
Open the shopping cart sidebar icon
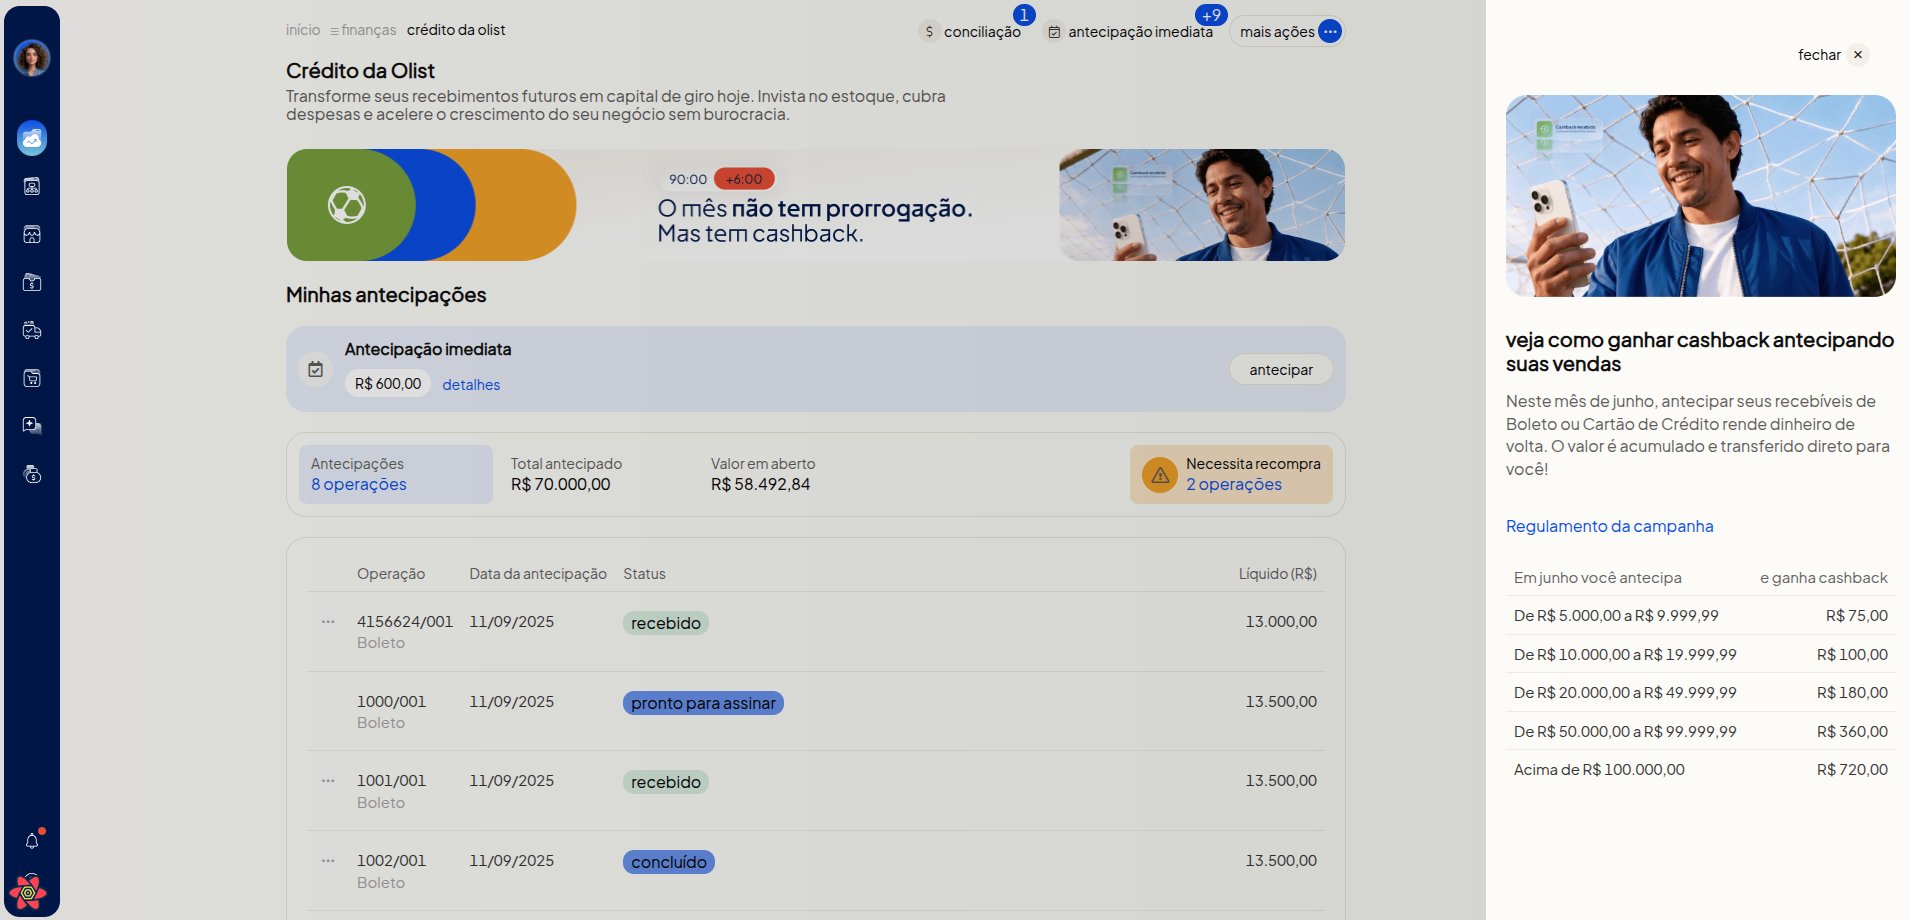coord(32,378)
